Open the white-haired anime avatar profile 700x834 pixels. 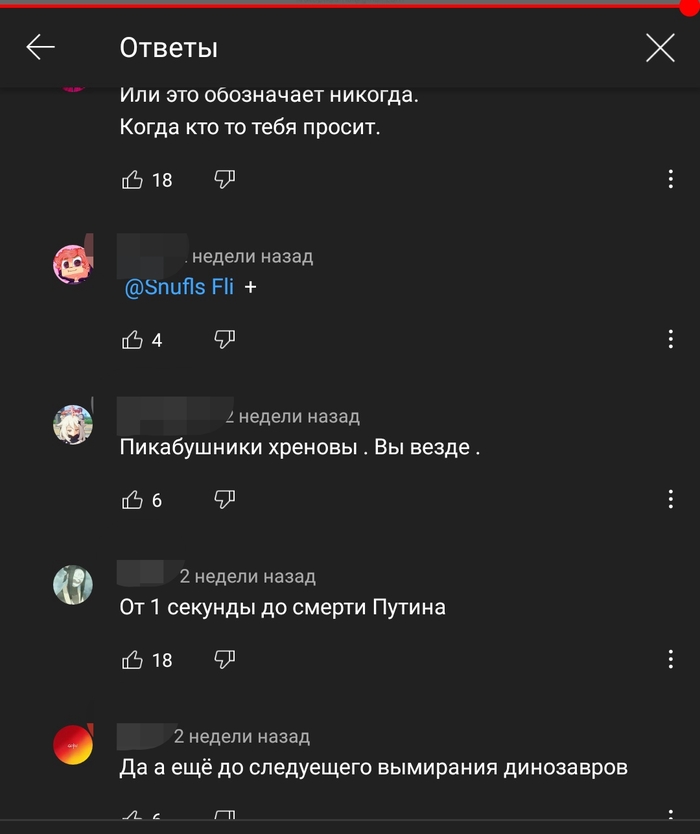click(x=73, y=424)
